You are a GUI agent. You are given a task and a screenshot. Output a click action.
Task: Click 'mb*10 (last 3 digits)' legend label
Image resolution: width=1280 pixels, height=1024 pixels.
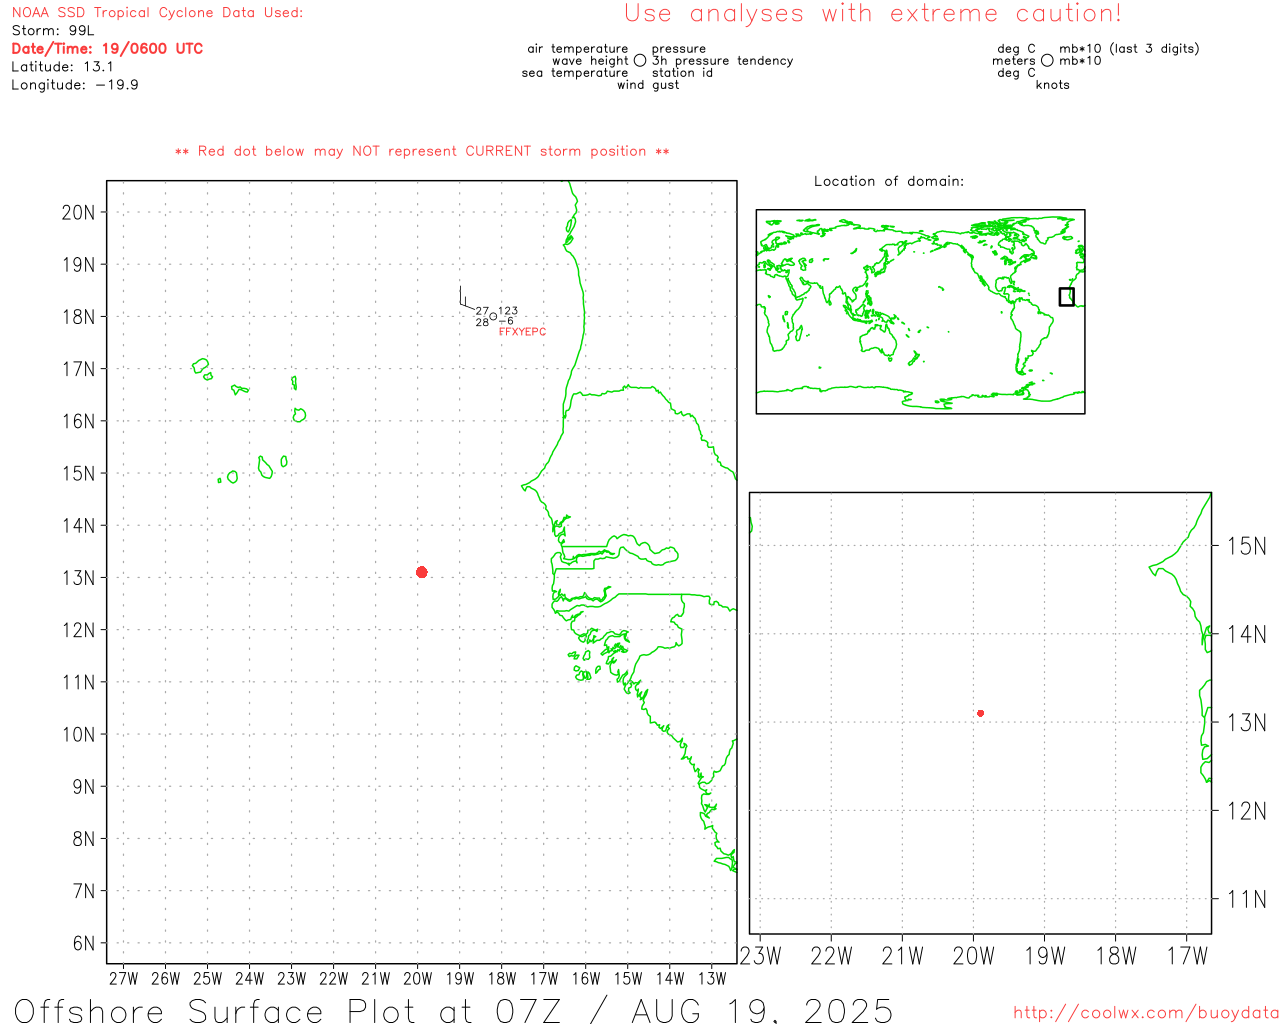[x=1129, y=49]
